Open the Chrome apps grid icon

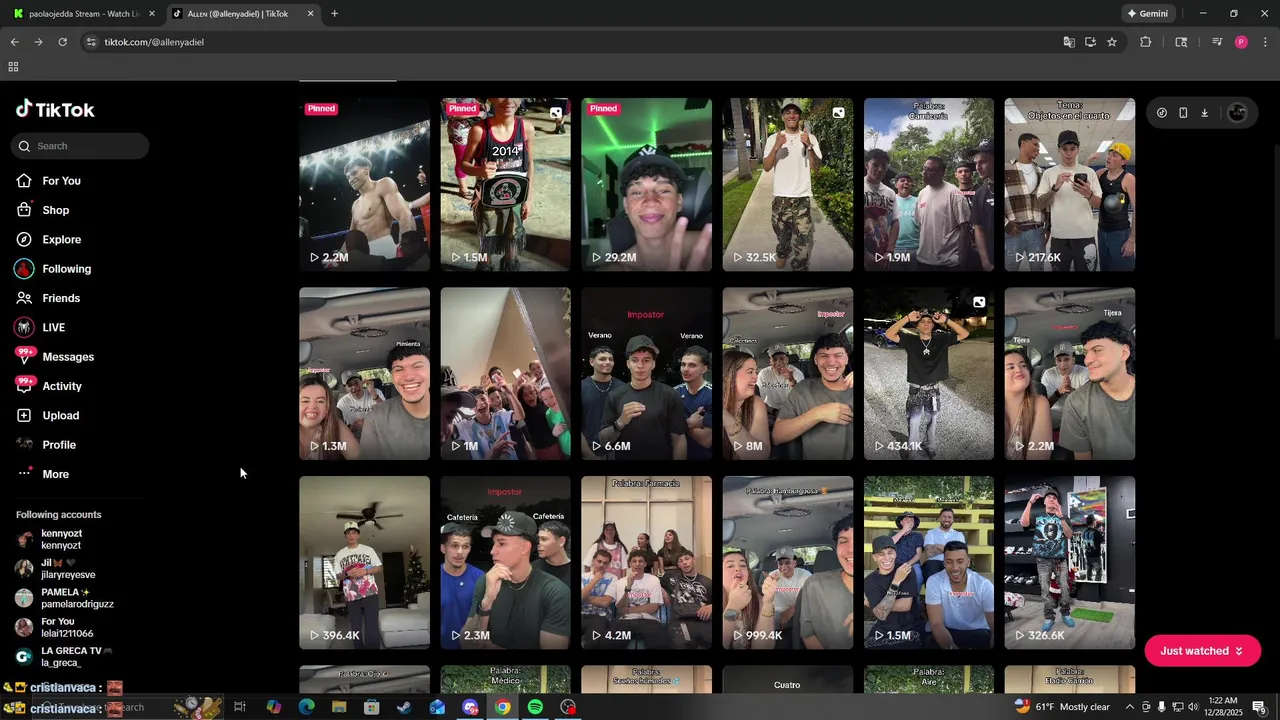pyautogui.click(x=13, y=67)
